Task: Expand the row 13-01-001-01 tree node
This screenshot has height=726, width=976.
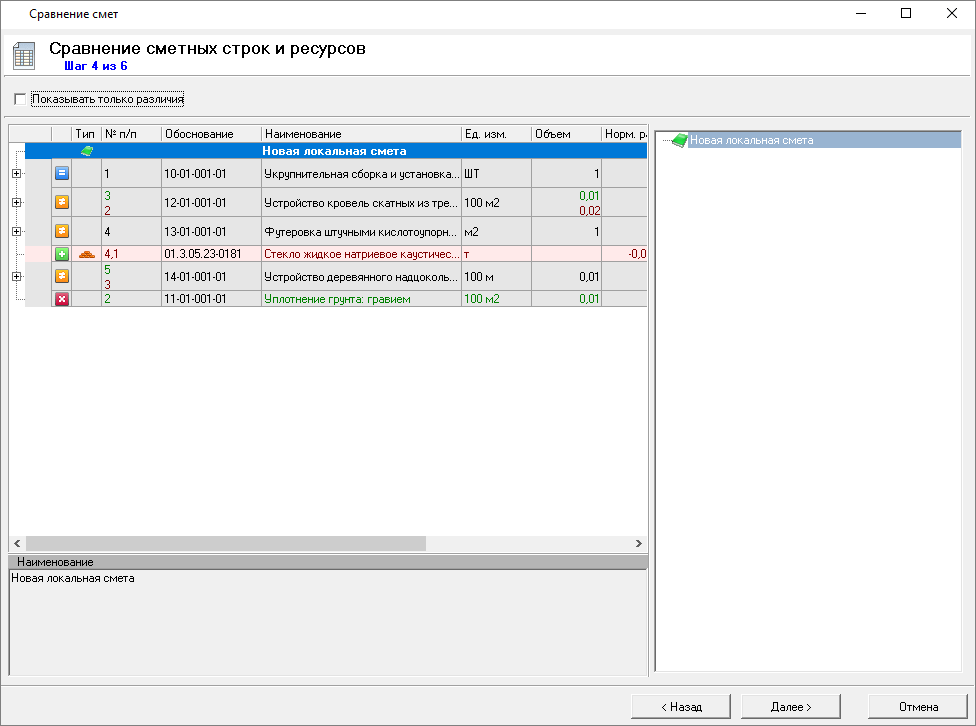Action: [x=16, y=231]
